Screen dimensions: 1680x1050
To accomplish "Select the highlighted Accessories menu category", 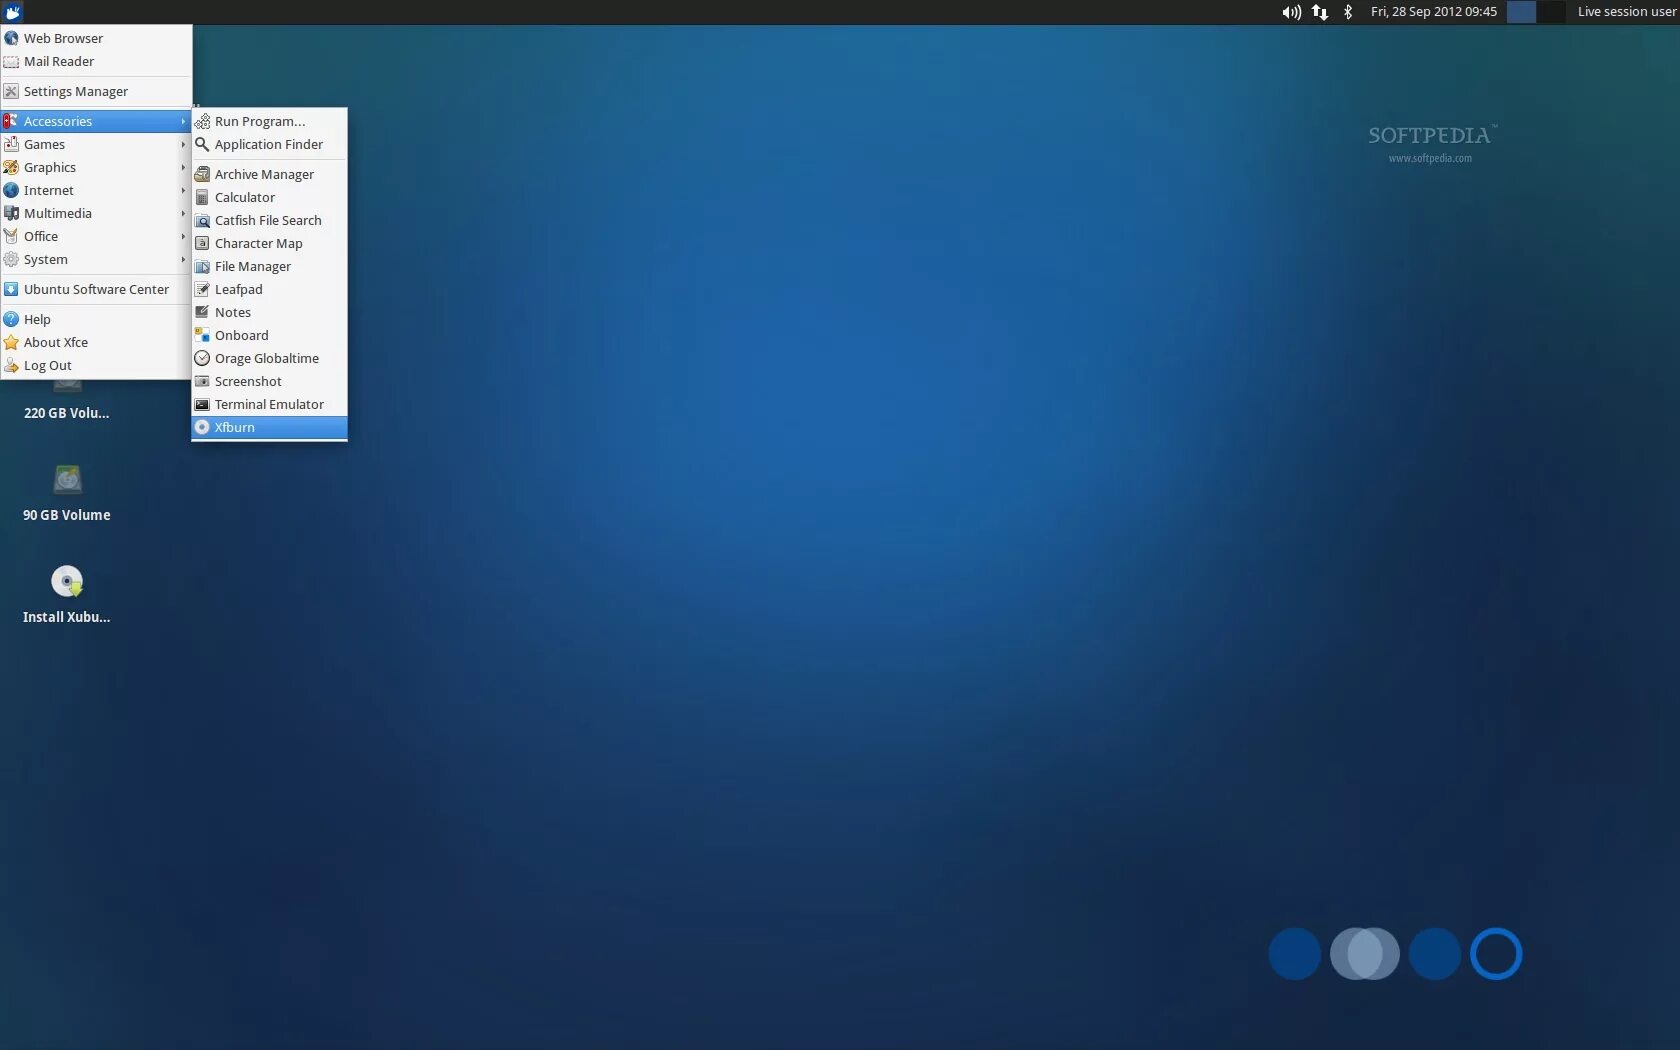I will [96, 121].
